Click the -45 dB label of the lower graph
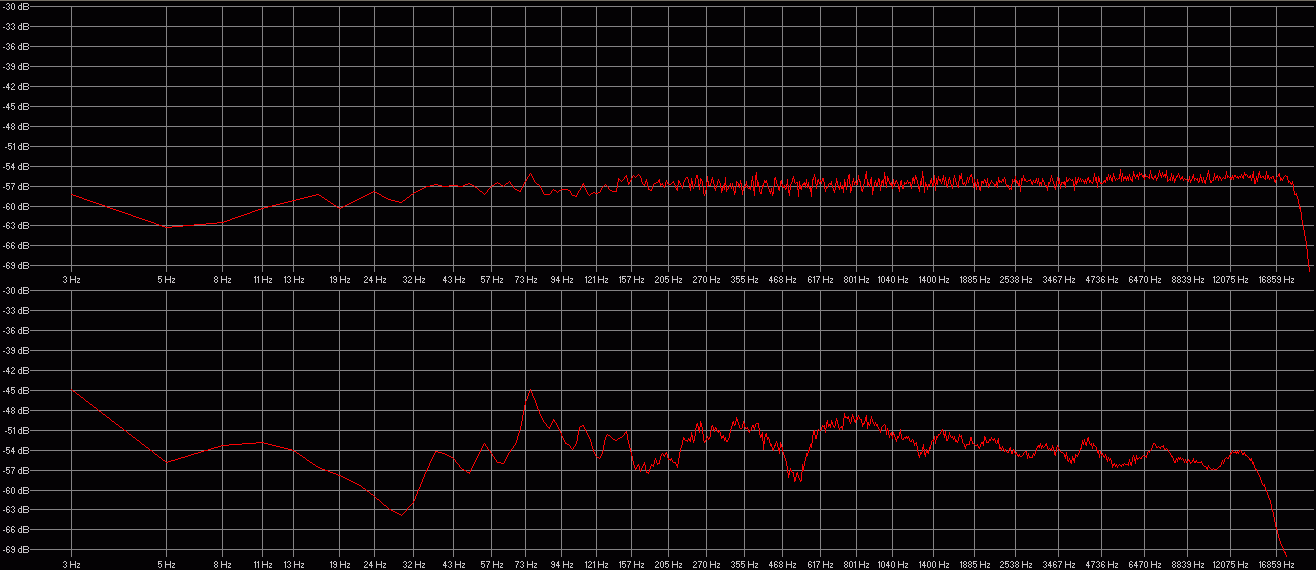The image size is (1316, 570). [16, 391]
